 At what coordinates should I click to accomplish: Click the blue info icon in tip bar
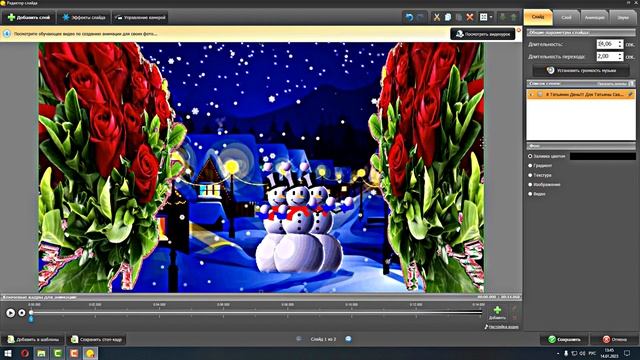pos(7,34)
